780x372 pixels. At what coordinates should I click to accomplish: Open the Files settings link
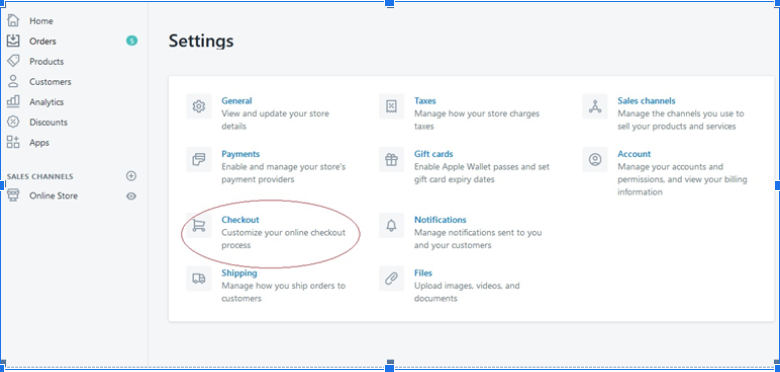click(x=423, y=273)
